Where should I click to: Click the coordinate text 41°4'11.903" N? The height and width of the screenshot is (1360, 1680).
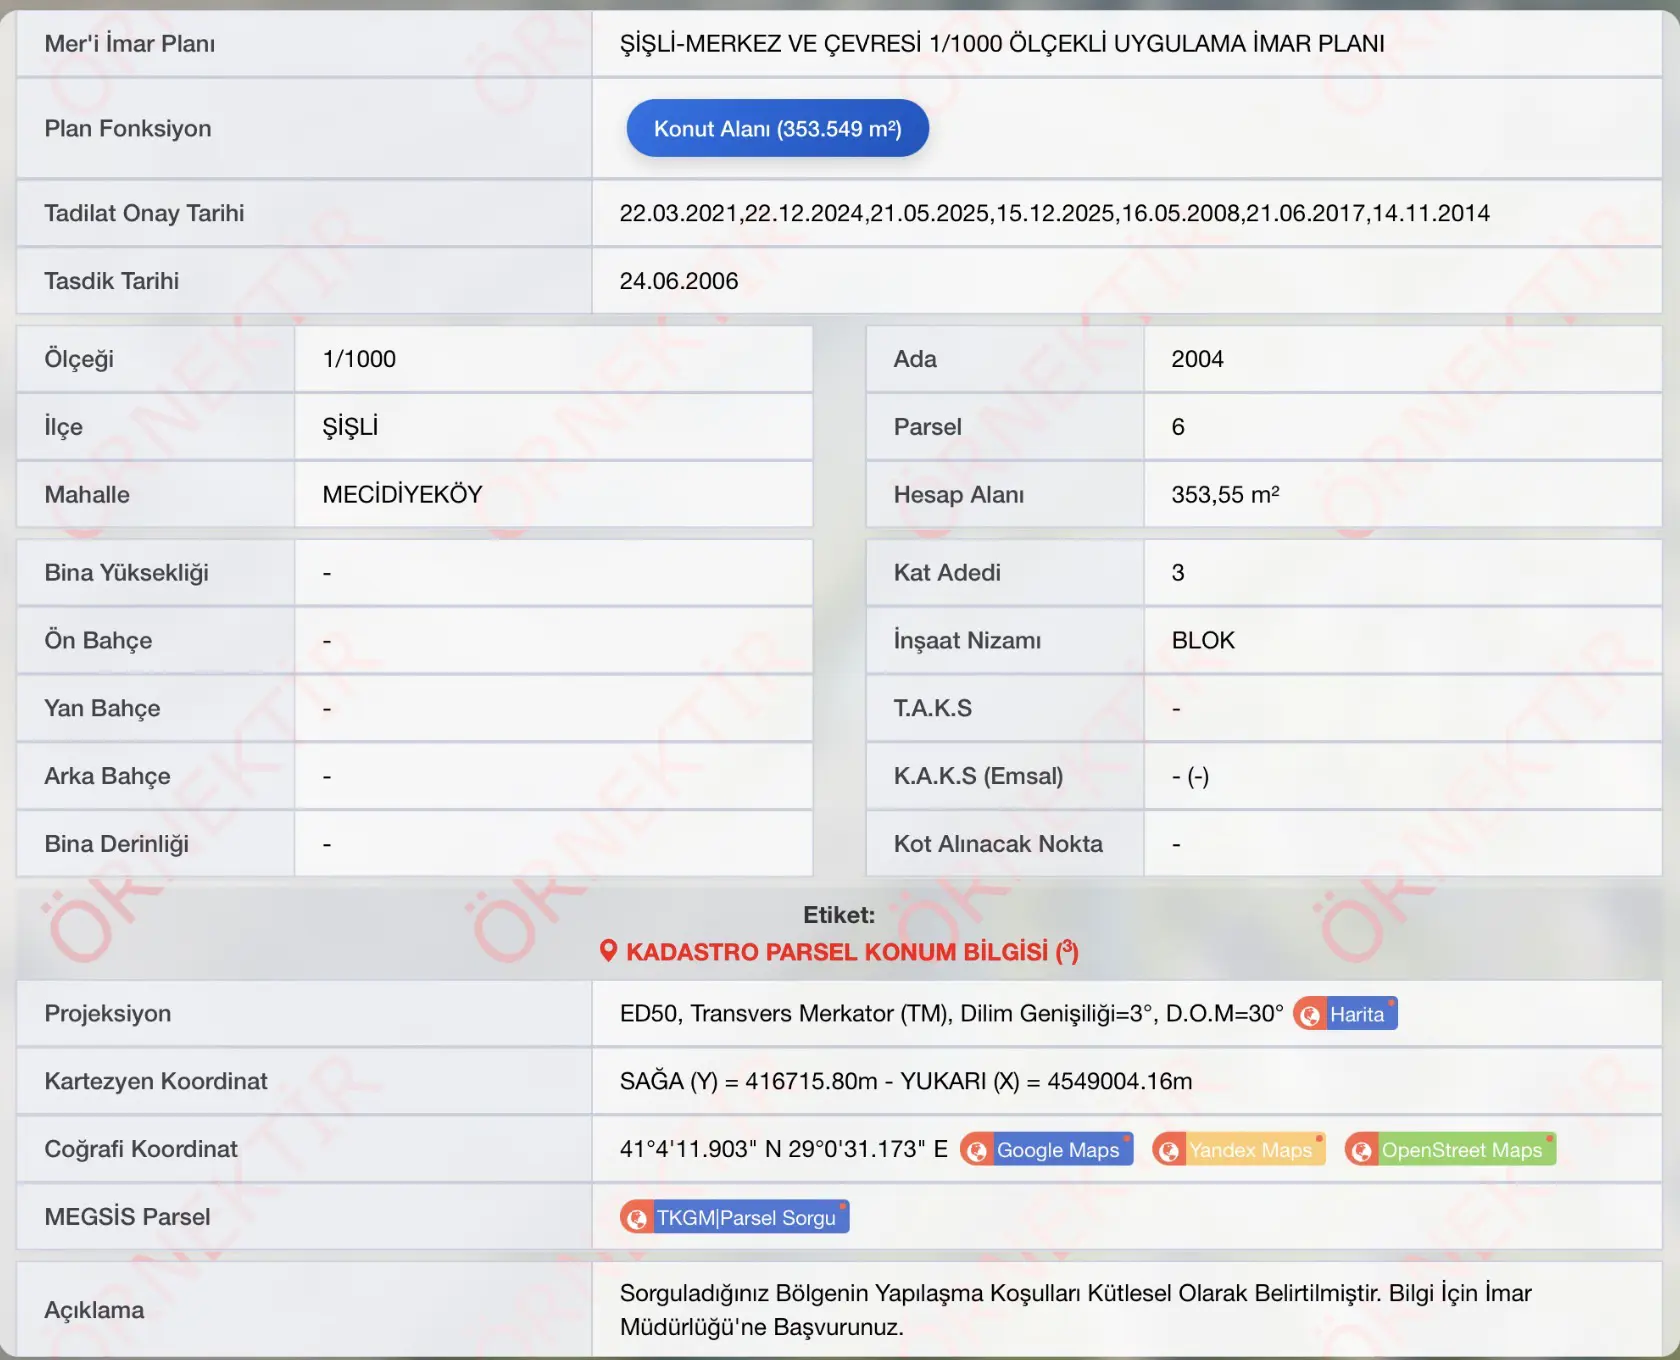click(701, 1149)
